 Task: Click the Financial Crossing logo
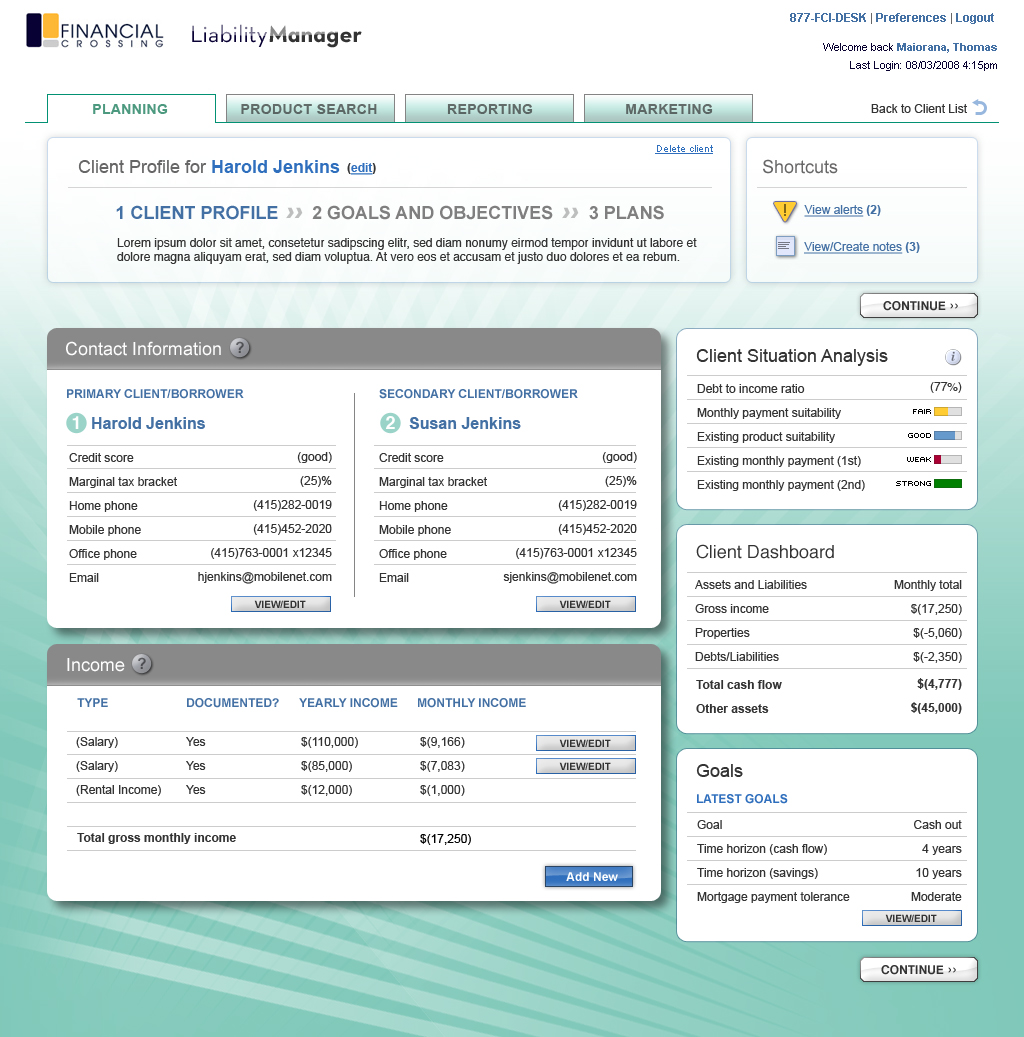tap(95, 31)
